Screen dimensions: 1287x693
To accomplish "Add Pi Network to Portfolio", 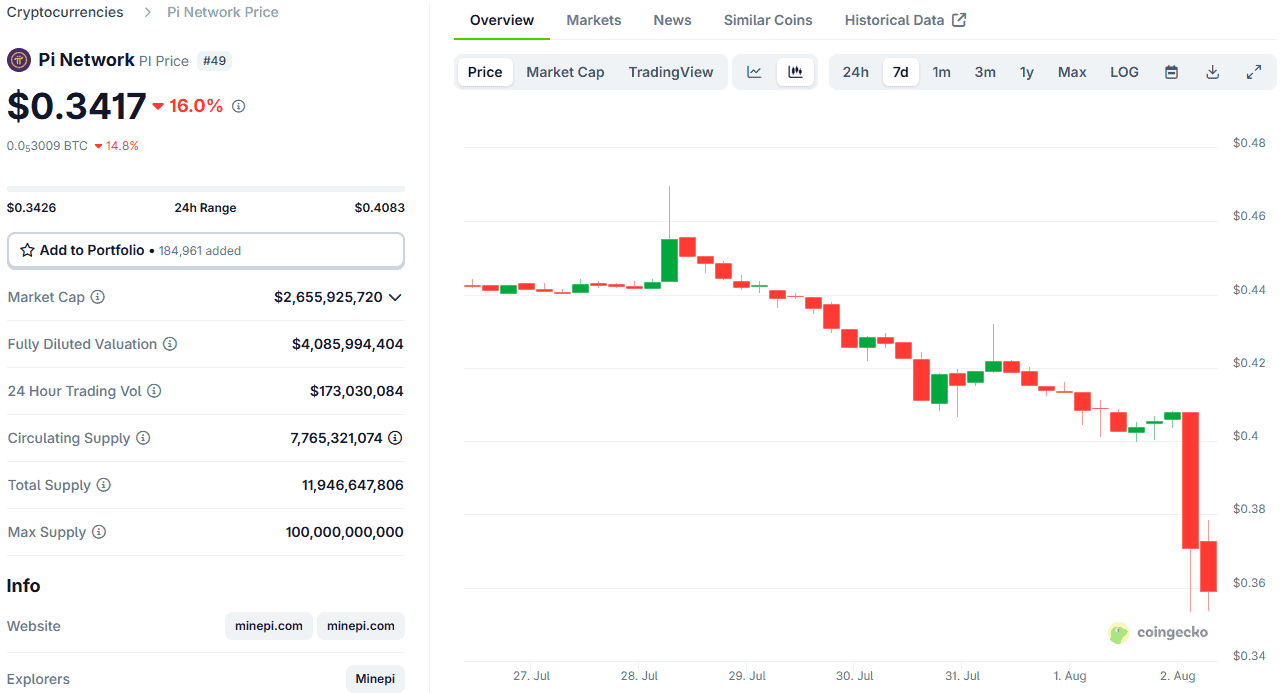I will 205,250.
